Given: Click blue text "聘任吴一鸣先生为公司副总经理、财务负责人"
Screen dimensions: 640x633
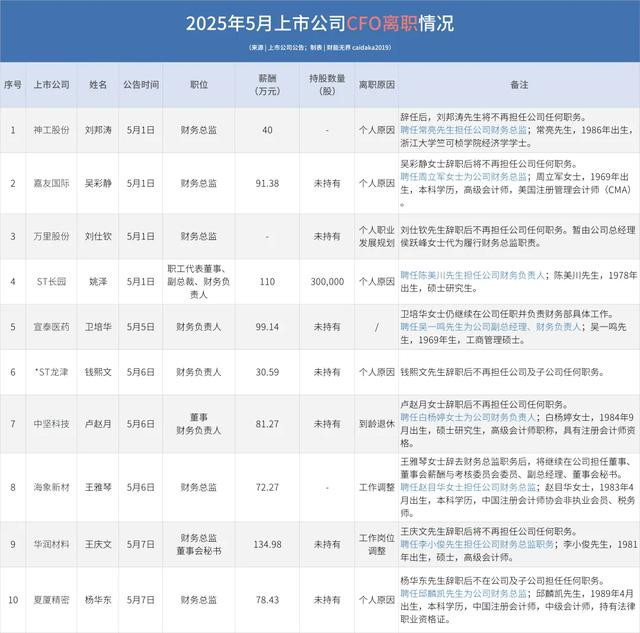Looking at the screenshot, I should [490, 326].
